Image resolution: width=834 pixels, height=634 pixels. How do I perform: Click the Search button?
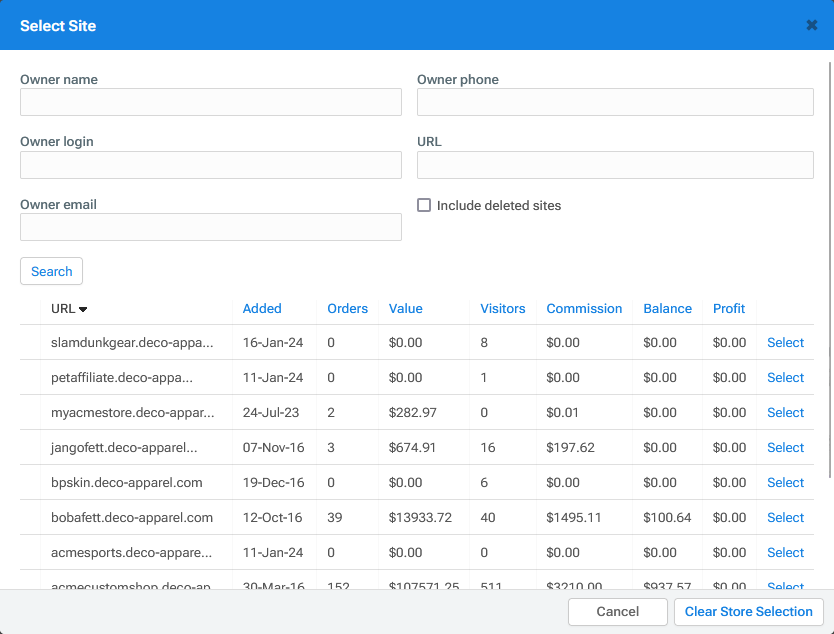click(x=51, y=271)
